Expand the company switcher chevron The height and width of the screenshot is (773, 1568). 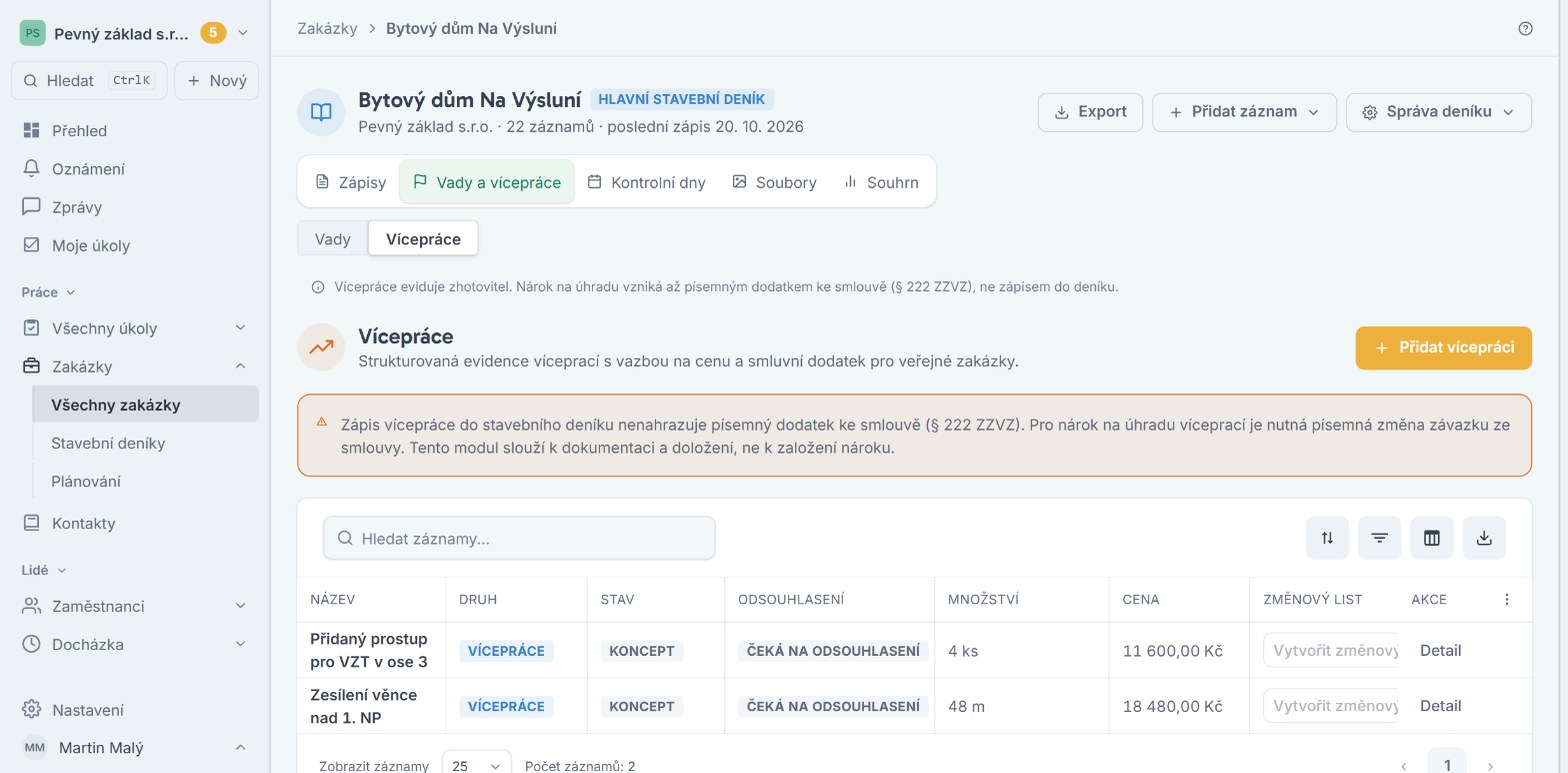pos(243,33)
